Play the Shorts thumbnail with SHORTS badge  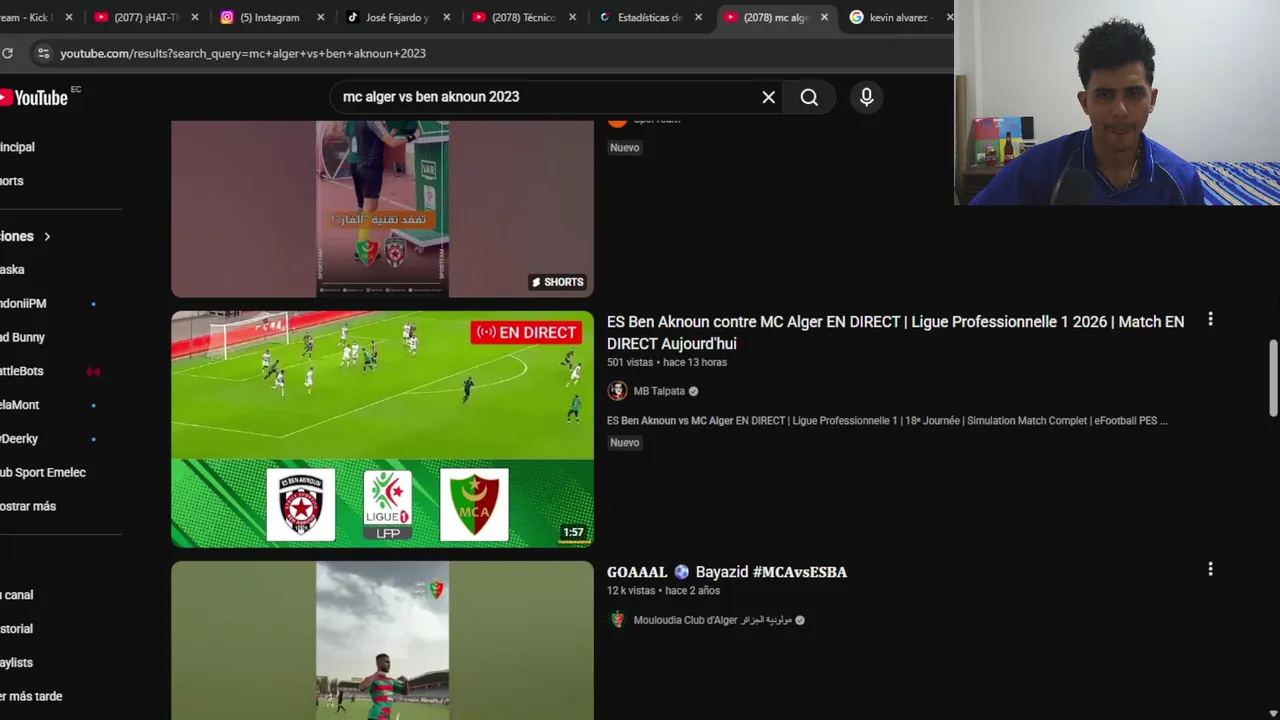(x=382, y=209)
